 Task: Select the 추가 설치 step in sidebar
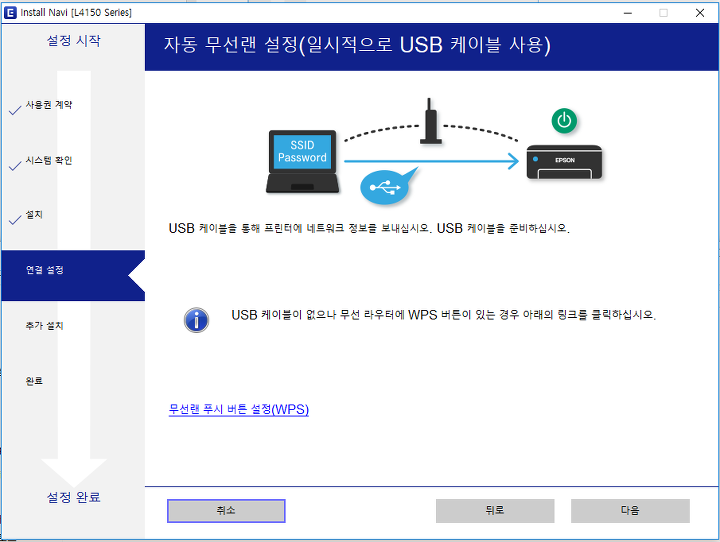pyautogui.click(x=45, y=326)
